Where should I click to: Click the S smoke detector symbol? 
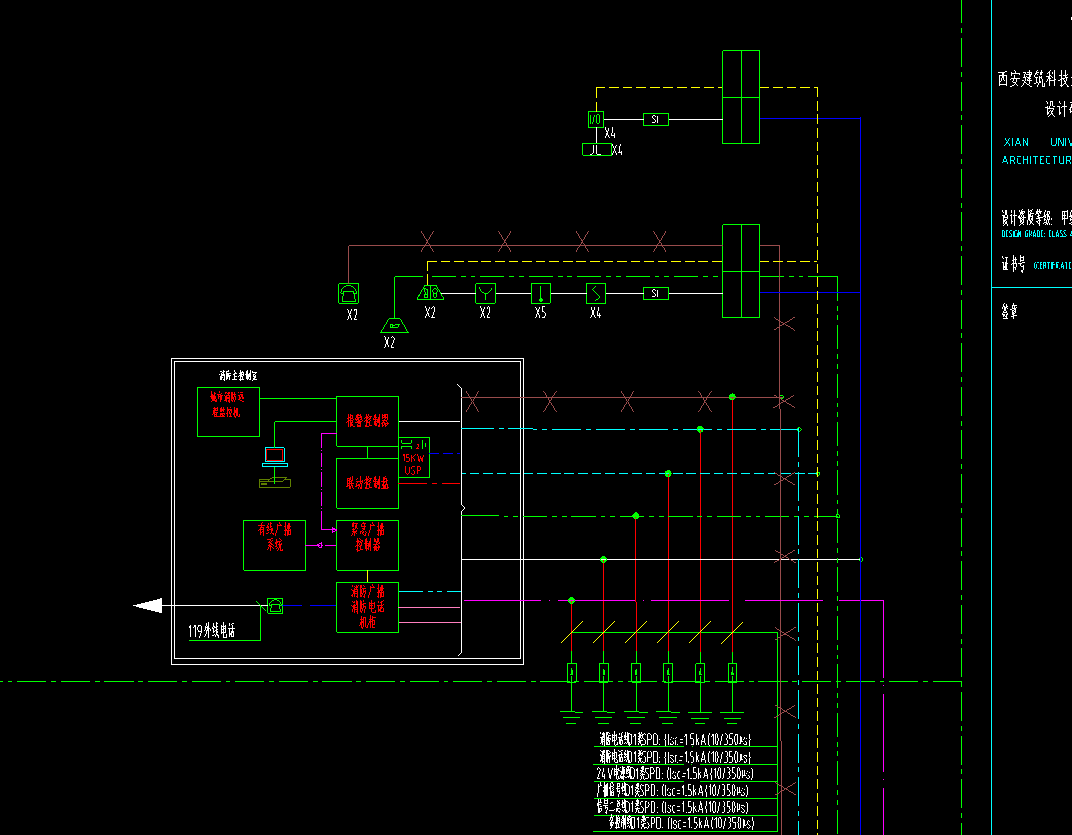click(x=596, y=293)
